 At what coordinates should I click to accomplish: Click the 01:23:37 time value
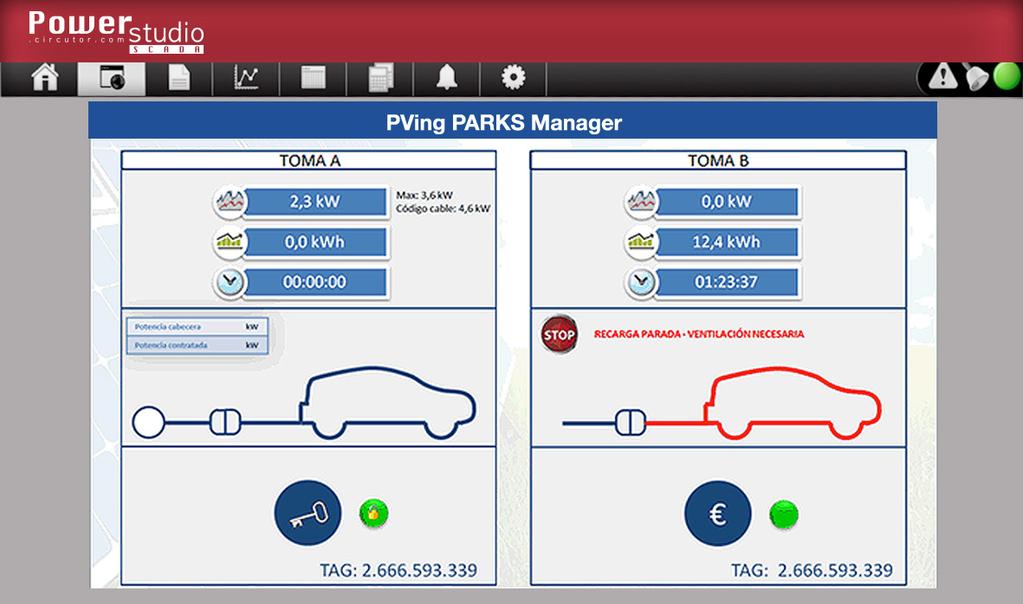[x=726, y=282]
